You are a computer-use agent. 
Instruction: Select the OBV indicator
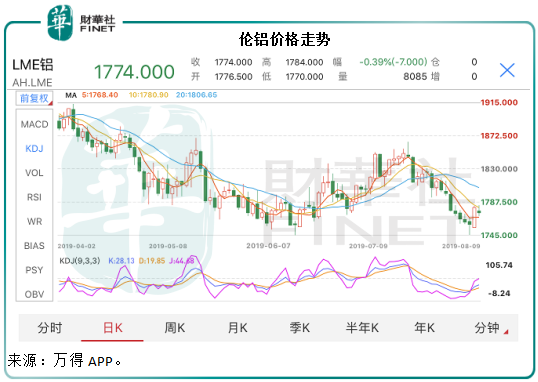(34, 294)
